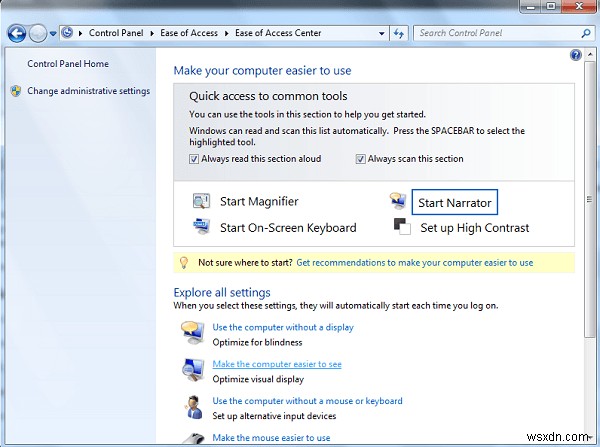Click the Optimize visual display text
The width and height of the screenshot is (600, 447).
[258, 379]
